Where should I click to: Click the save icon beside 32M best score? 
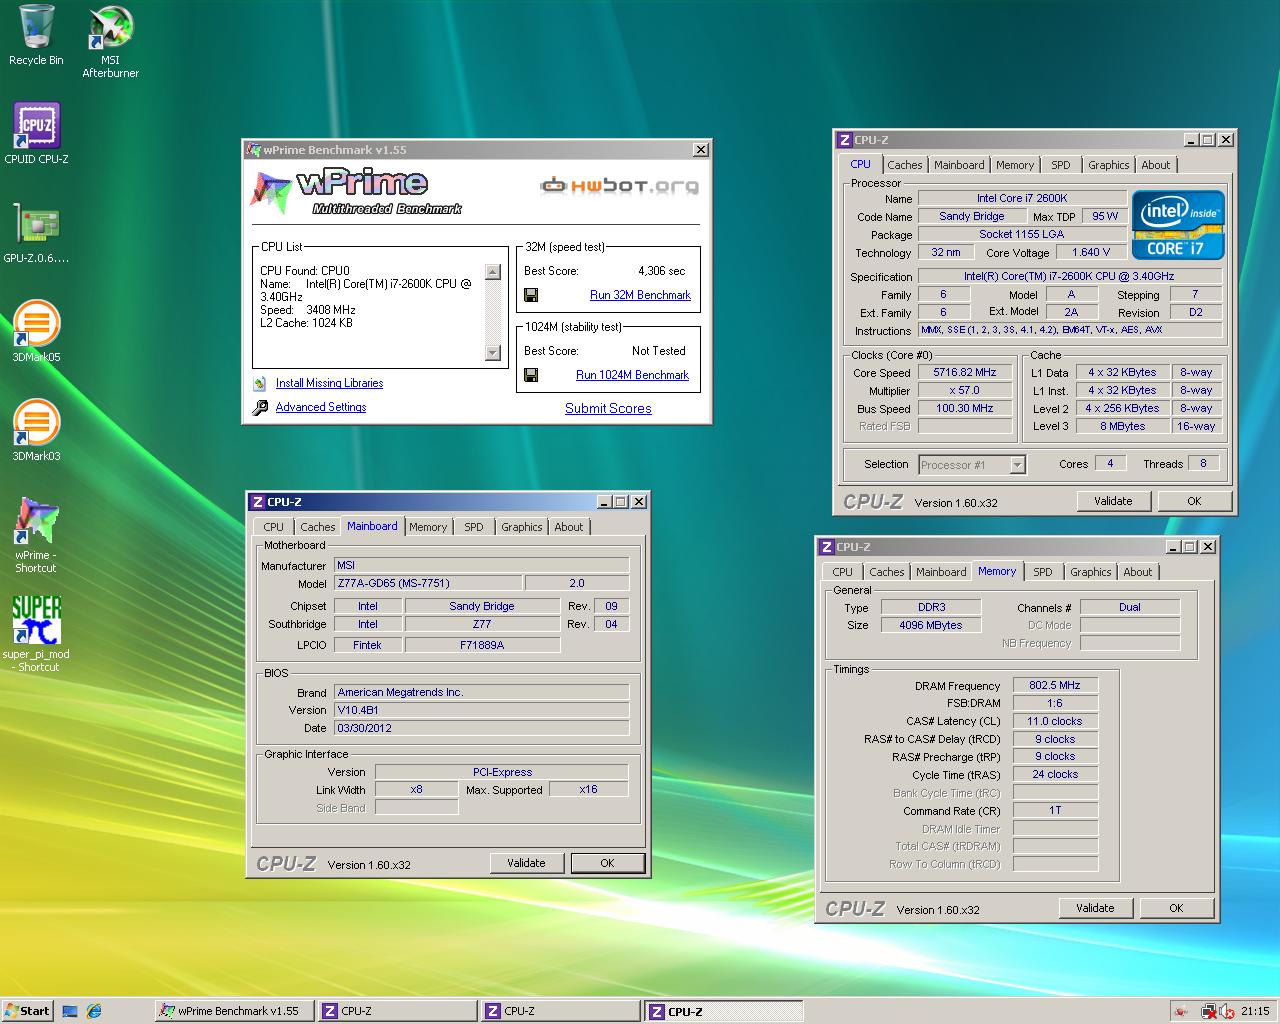pyautogui.click(x=531, y=295)
